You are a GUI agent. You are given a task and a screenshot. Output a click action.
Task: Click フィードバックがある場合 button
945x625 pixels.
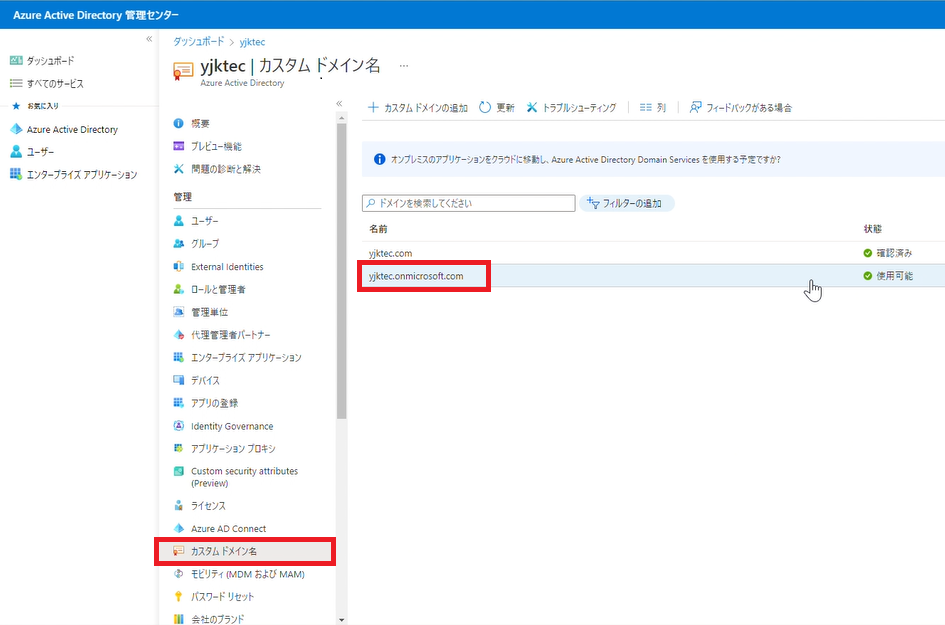(740, 107)
